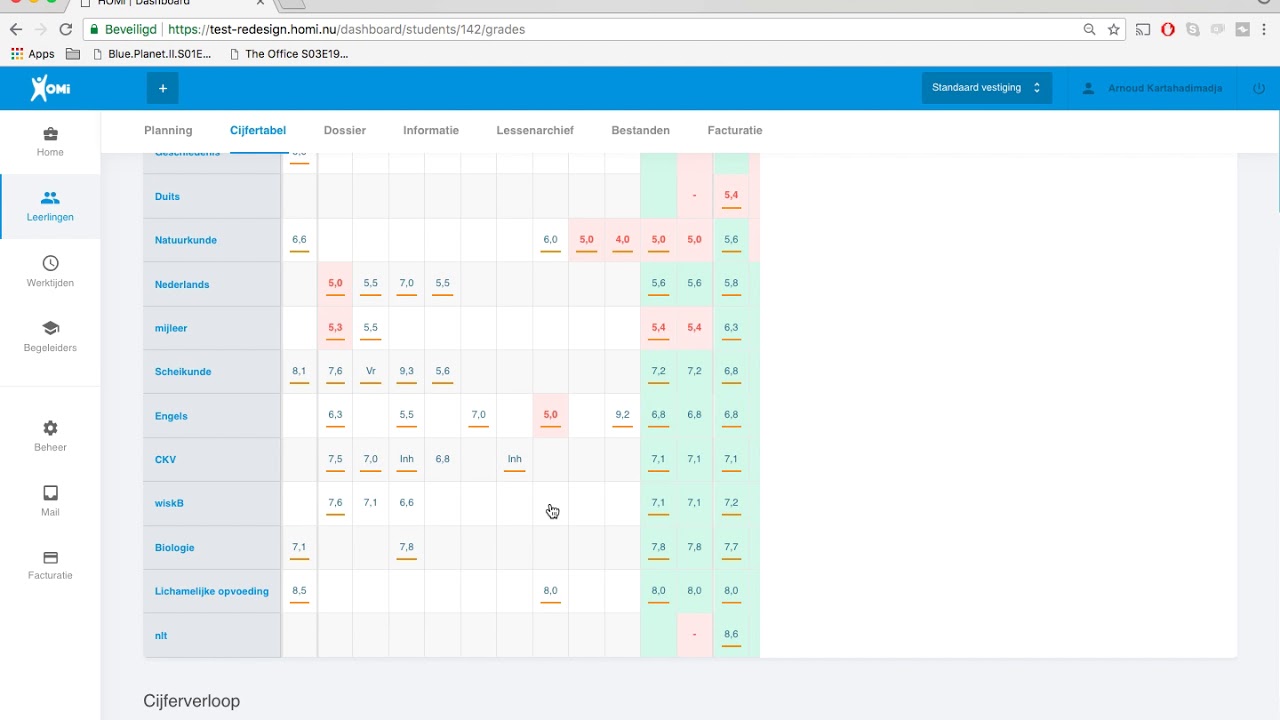Click the power logout icon
The width and height of the screenshot is (1280, 720).
1258,88
